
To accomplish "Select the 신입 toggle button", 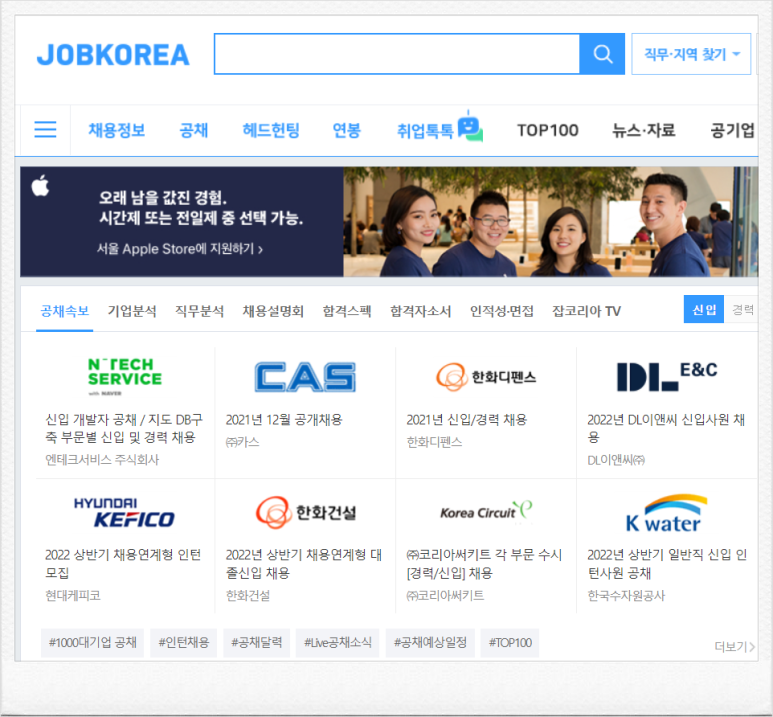I will click(703, 309).
